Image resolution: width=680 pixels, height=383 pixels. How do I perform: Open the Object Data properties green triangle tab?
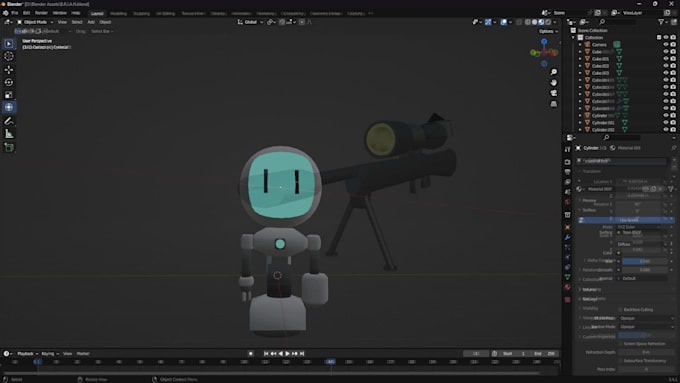pos(568,277)
